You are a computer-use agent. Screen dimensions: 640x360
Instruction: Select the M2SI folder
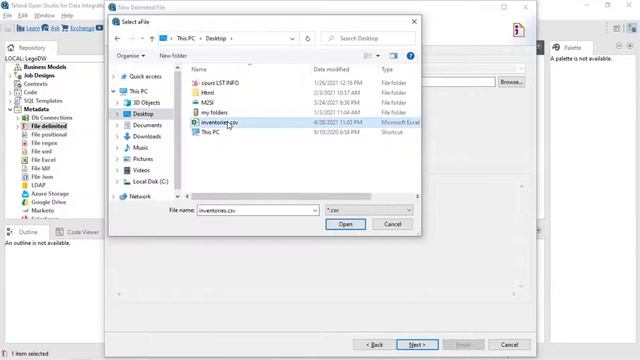207,102
